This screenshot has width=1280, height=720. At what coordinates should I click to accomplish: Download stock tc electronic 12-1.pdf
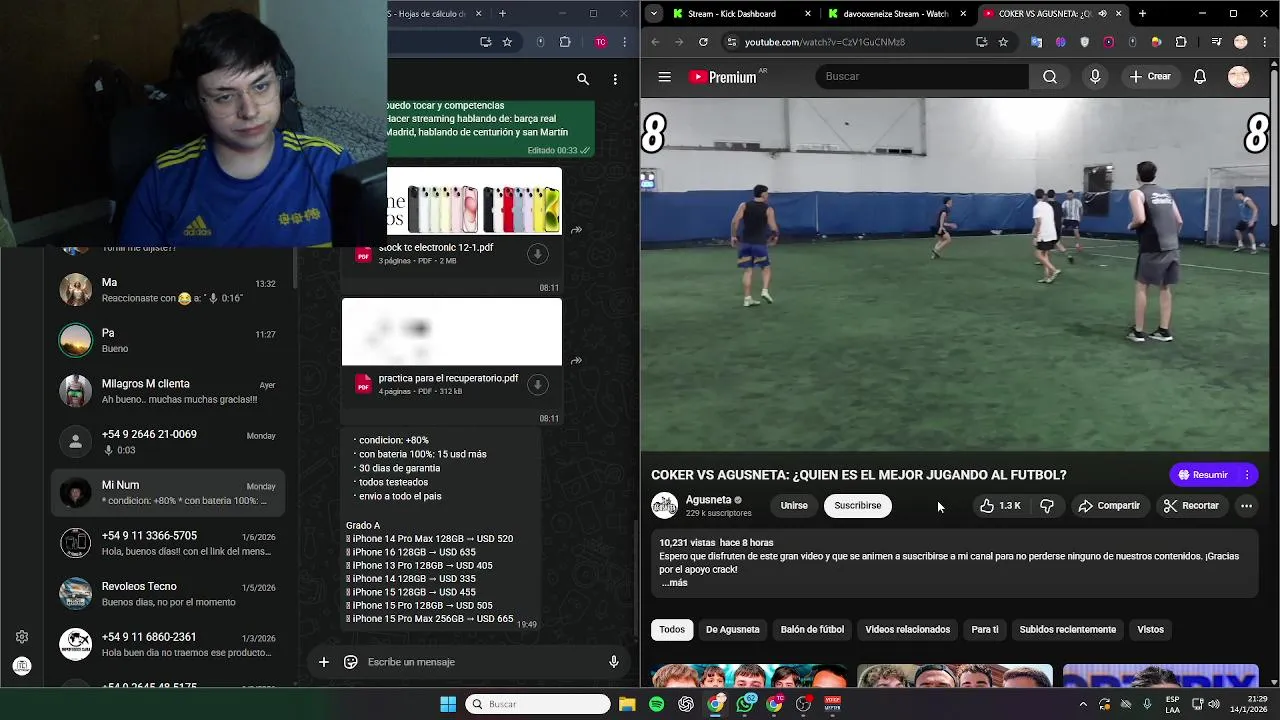coord(537,254)
